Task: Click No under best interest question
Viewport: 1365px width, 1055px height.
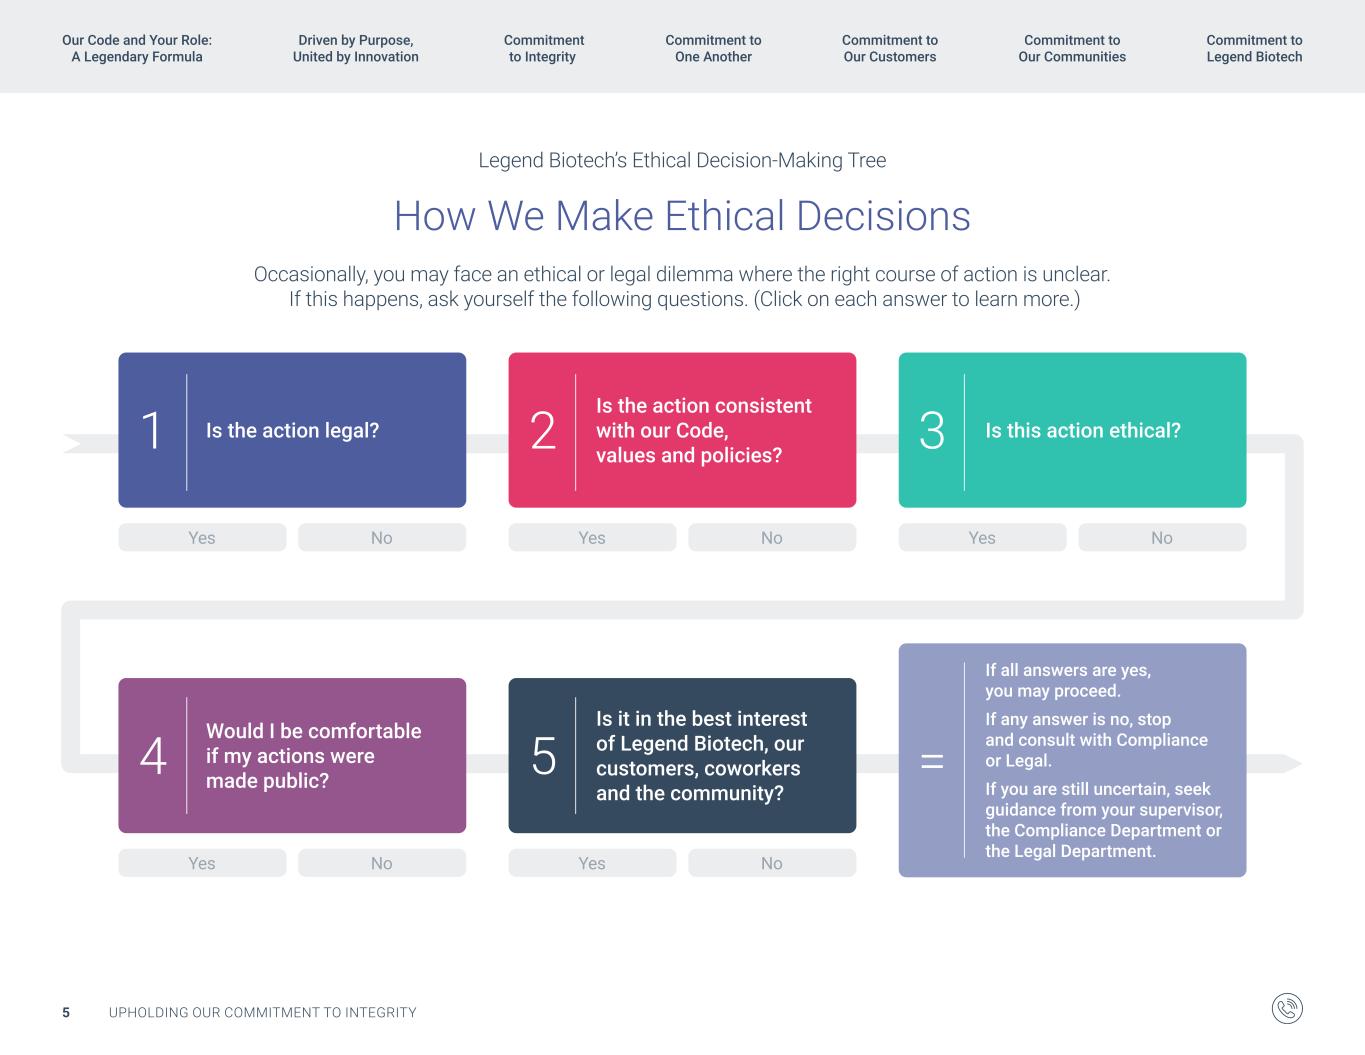Action: pos(772,863)
